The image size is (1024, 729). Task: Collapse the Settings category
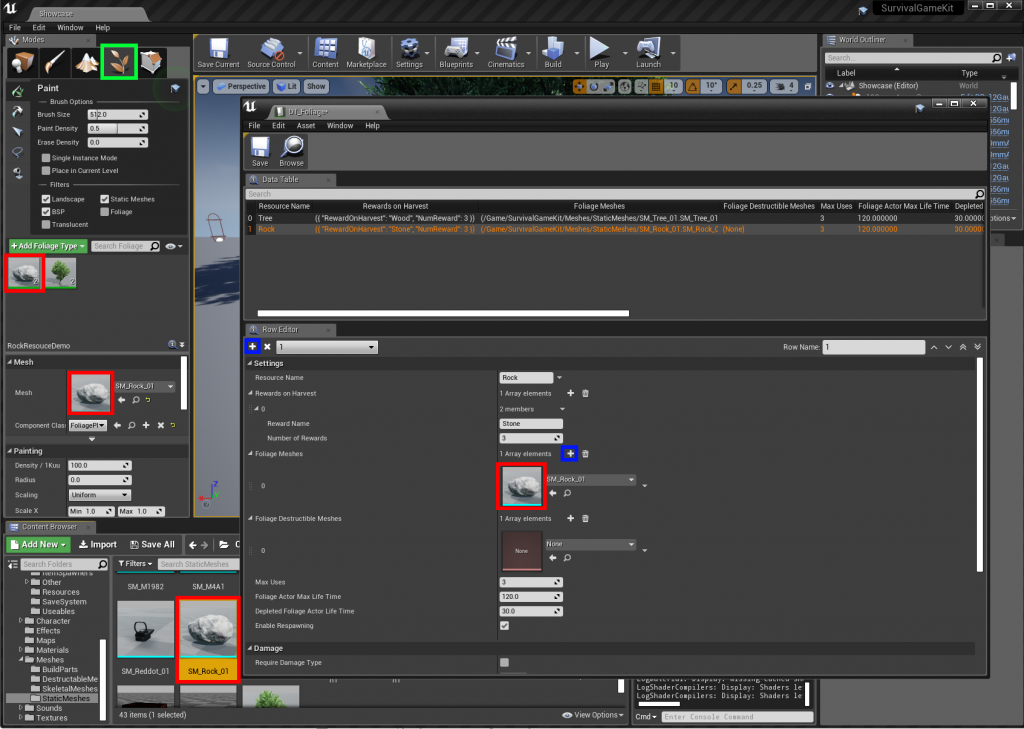point(249,363)
